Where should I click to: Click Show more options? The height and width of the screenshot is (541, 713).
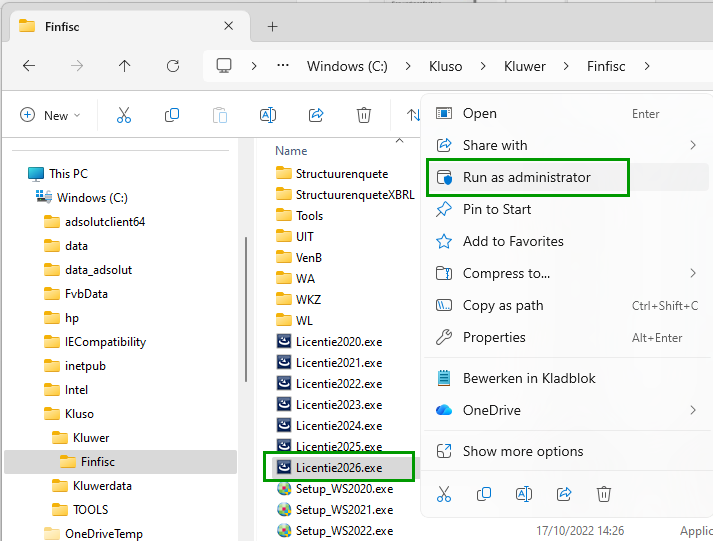click(x=523, y=451)
